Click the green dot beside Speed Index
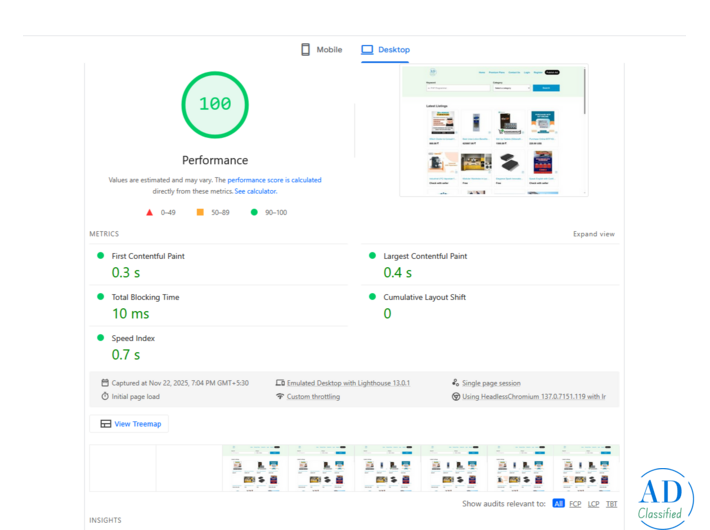The height and width of the screenshot is (530, 710). (x=101, y=337)
